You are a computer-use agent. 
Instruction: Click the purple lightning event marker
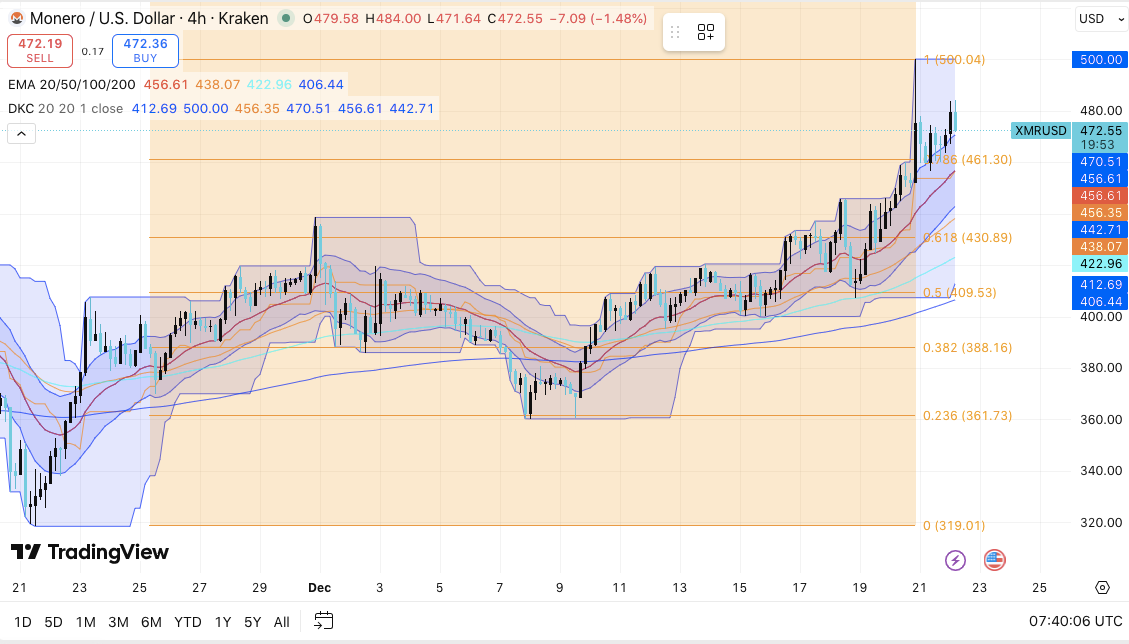(955, 560)
